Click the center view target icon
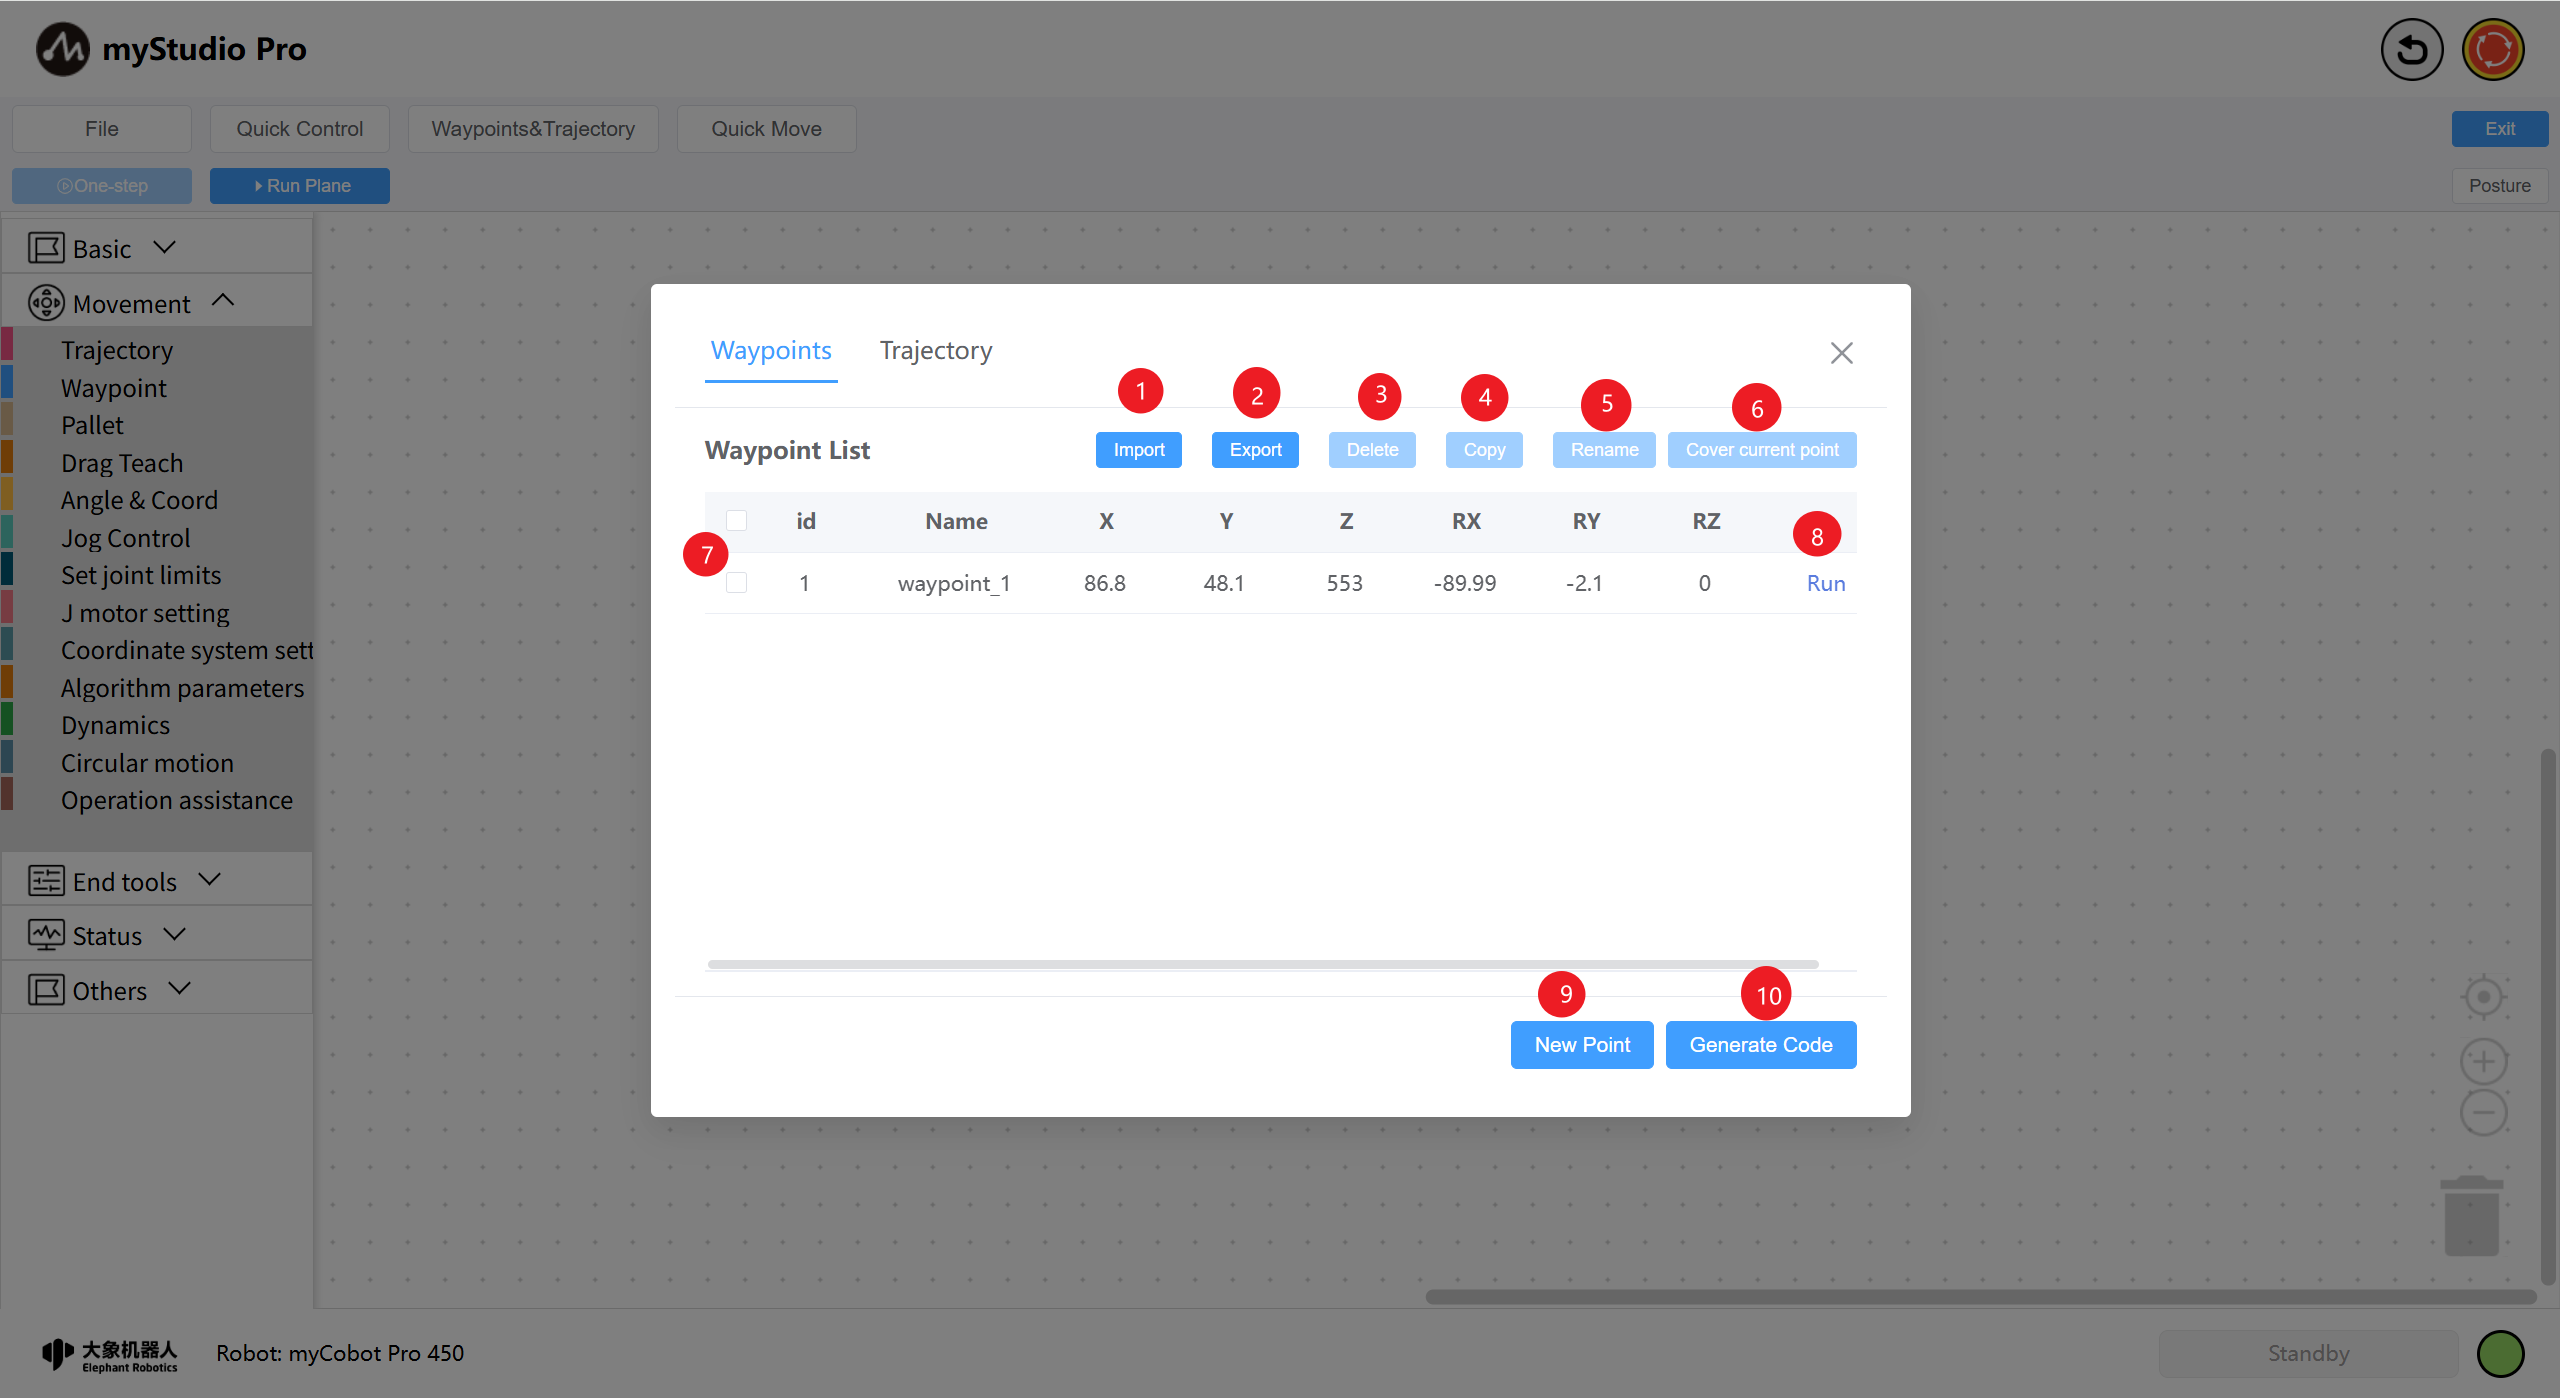This screenshot has height=1398, width=2560. click(2483, 997)
